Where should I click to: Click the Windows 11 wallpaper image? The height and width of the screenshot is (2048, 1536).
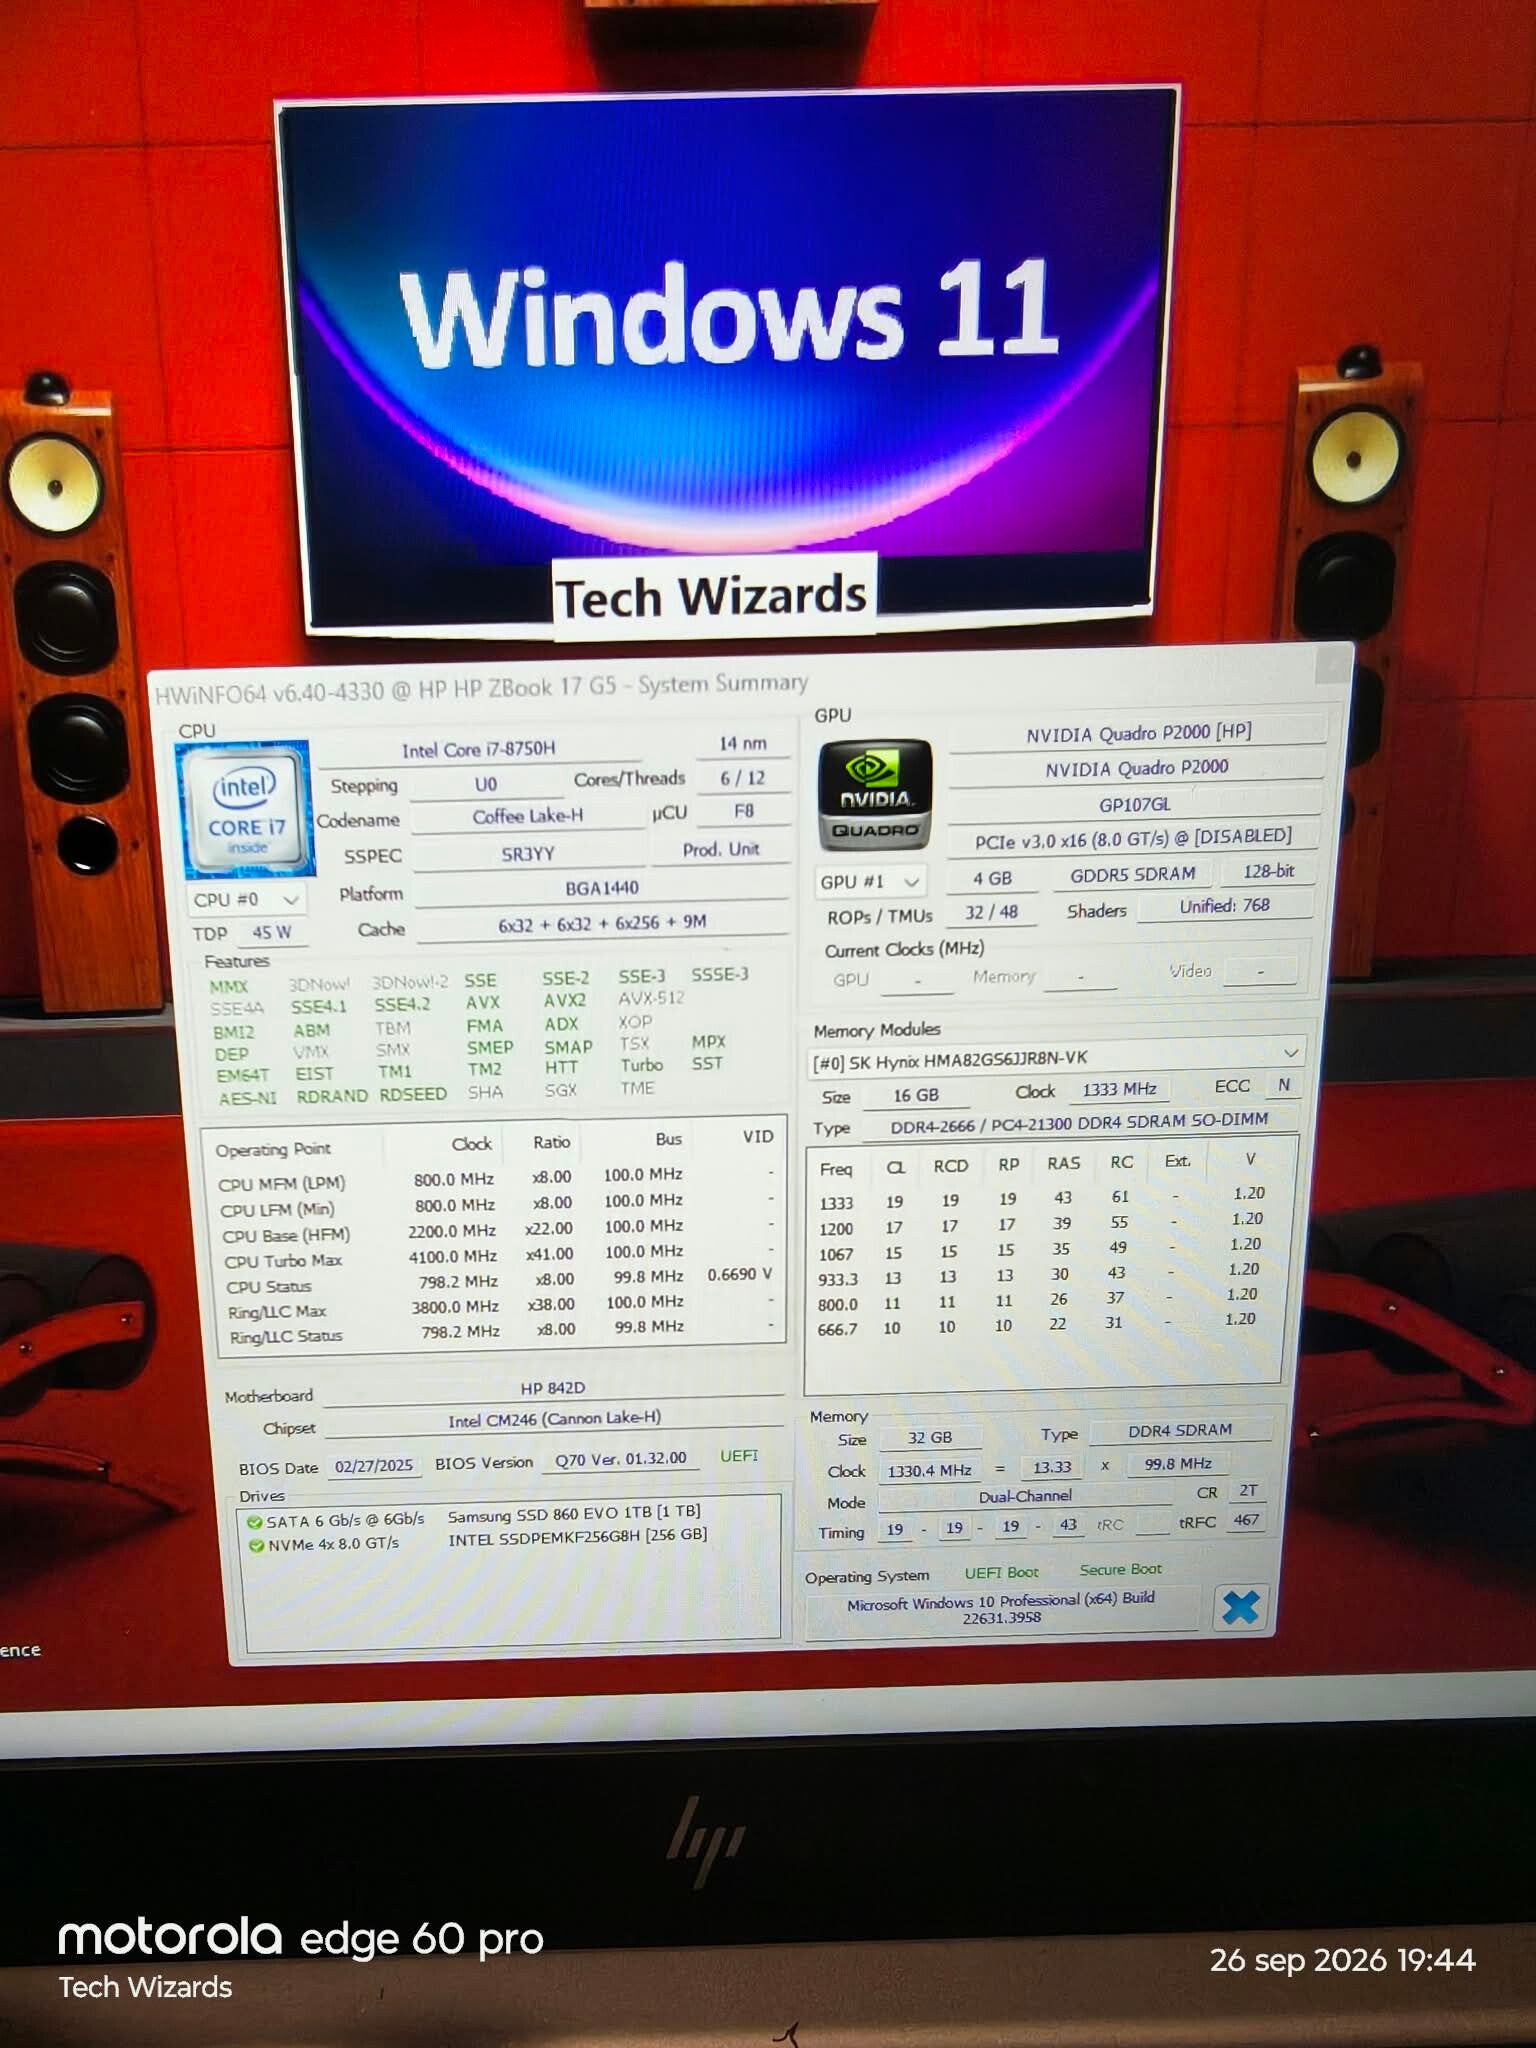click(726, 360)
